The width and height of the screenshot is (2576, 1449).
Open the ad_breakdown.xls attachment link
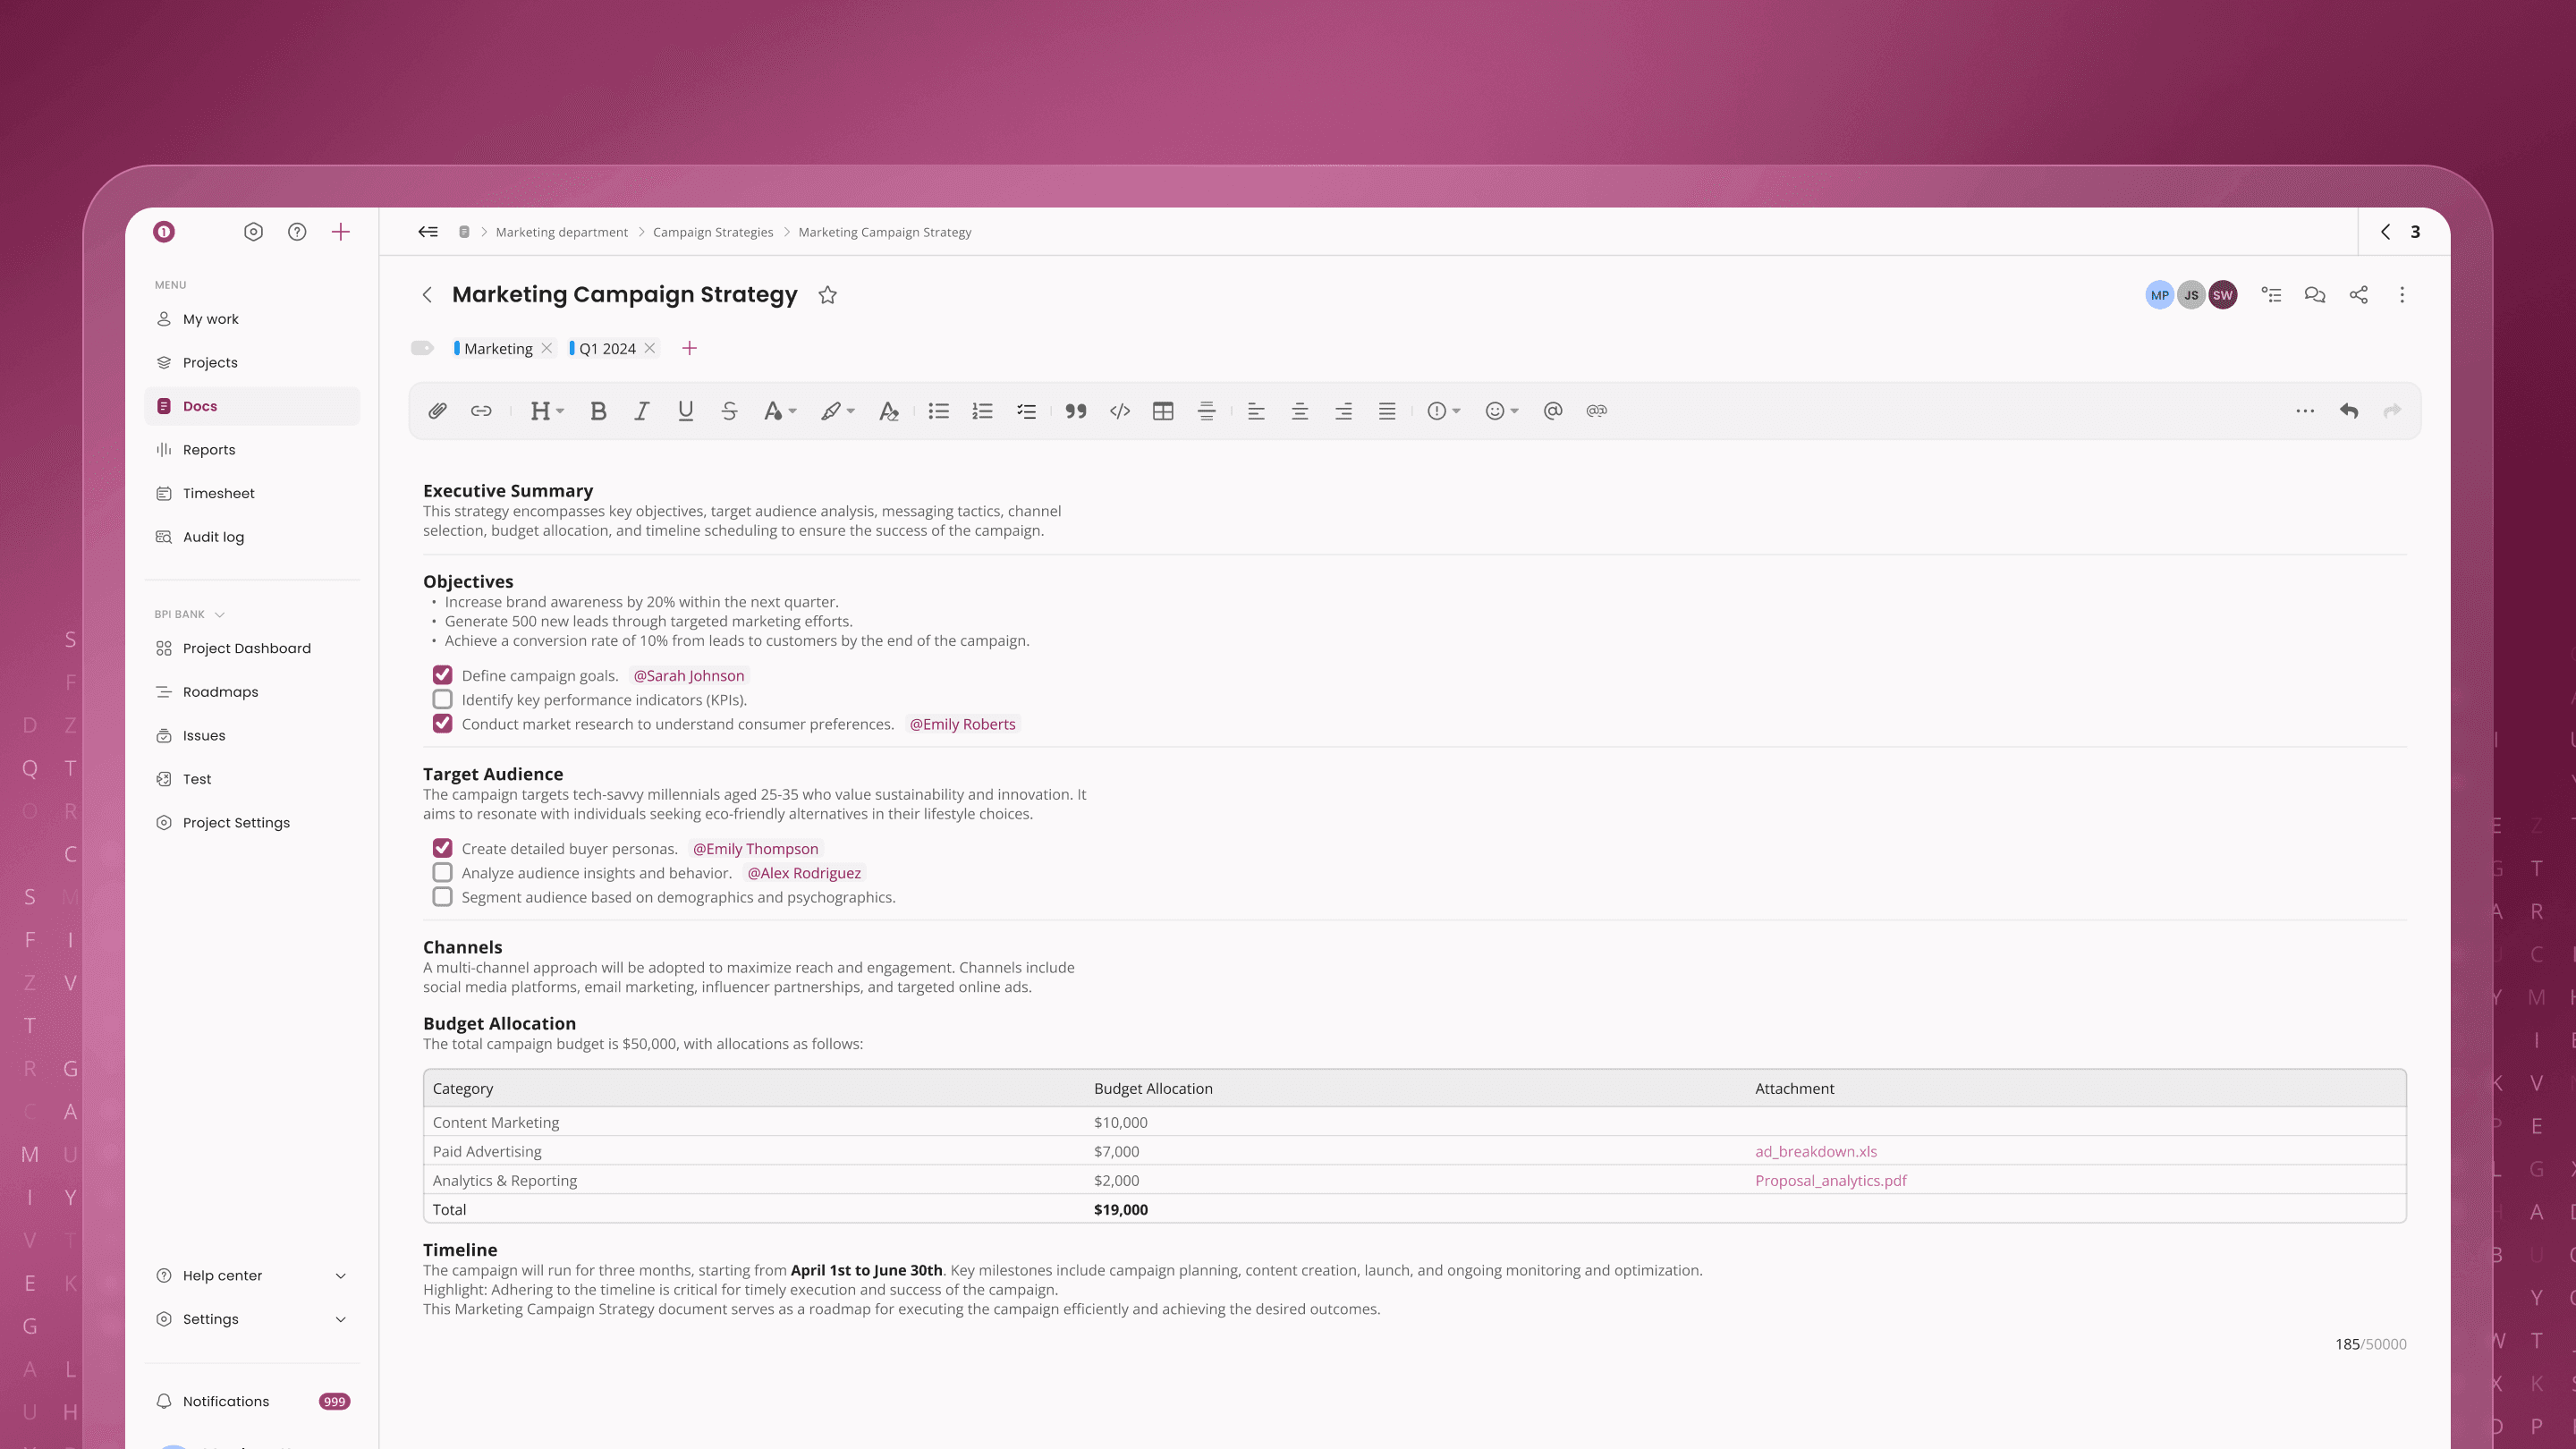tap(1815, 1152)
